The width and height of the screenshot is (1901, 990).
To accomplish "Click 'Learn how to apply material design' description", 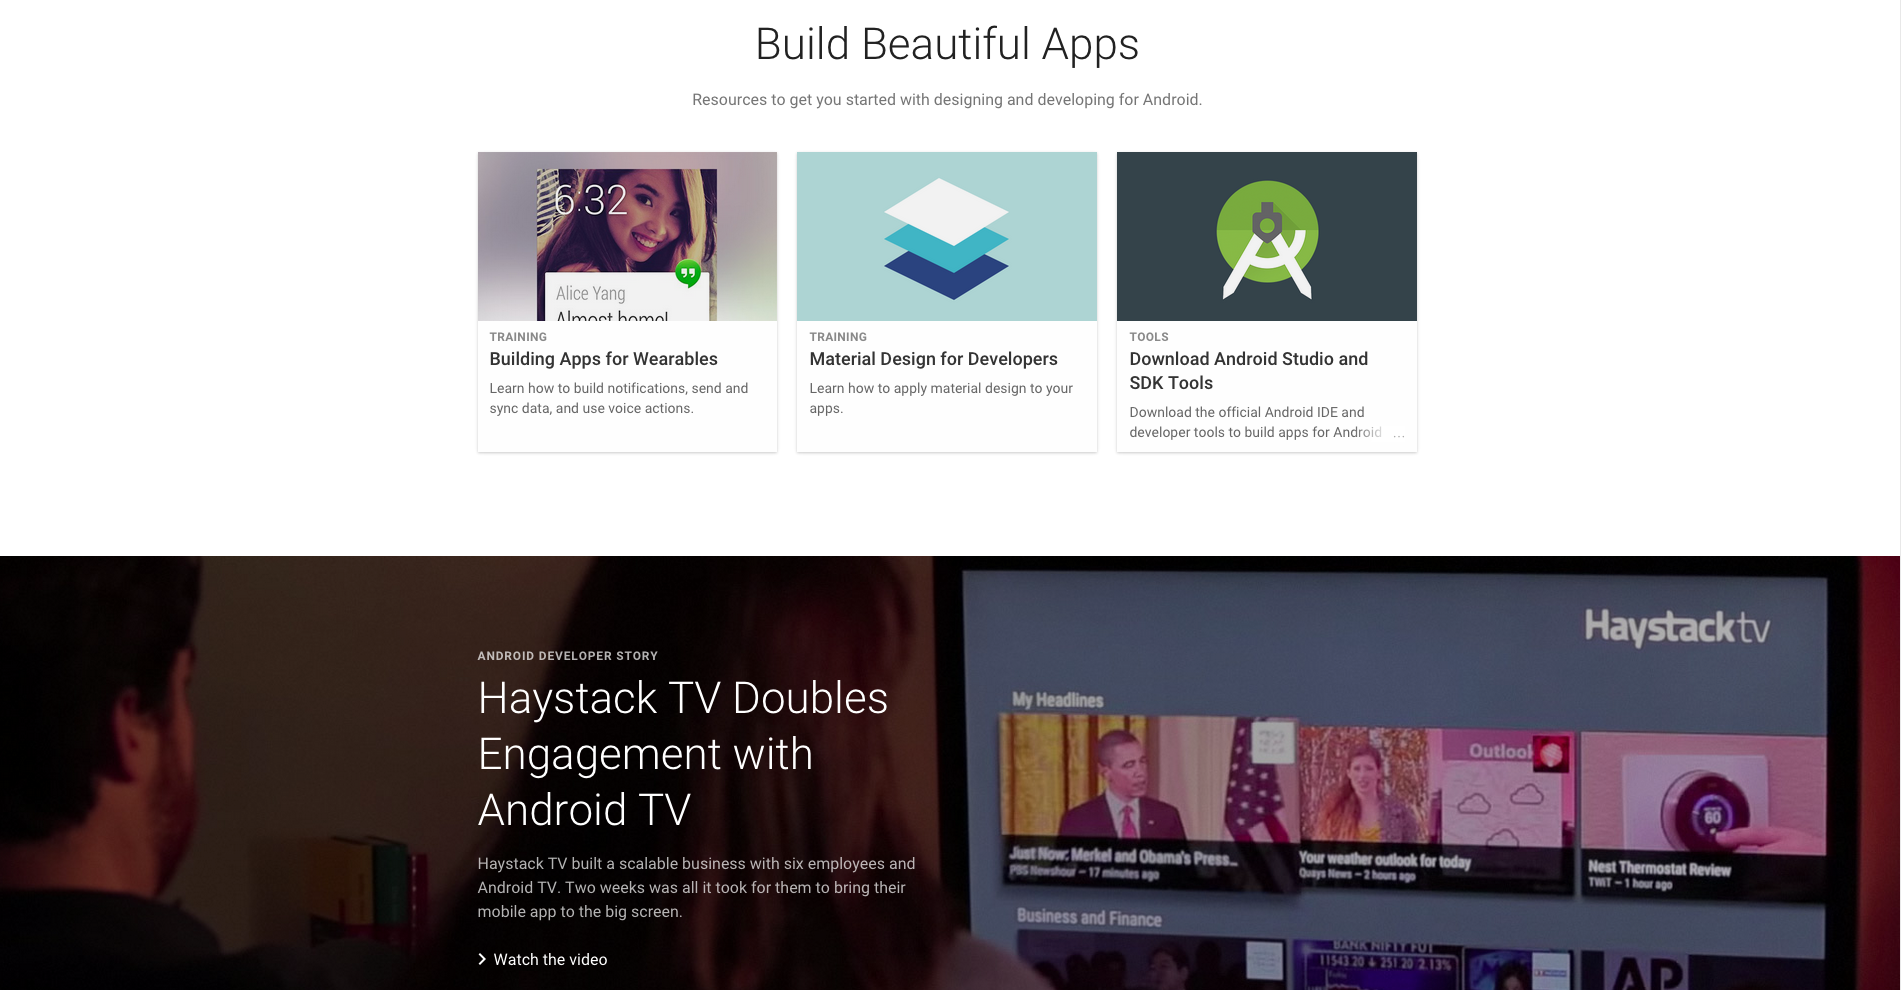I will (x=941, y=398).
